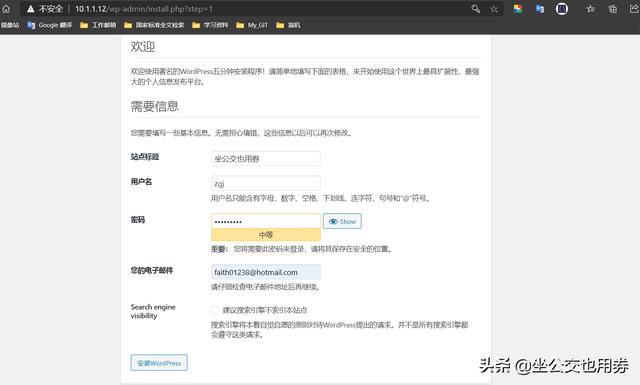This screenshot has width=640, height=385.
Task: Click the 用户名 field containing zgj
Action: click(266, 183)
